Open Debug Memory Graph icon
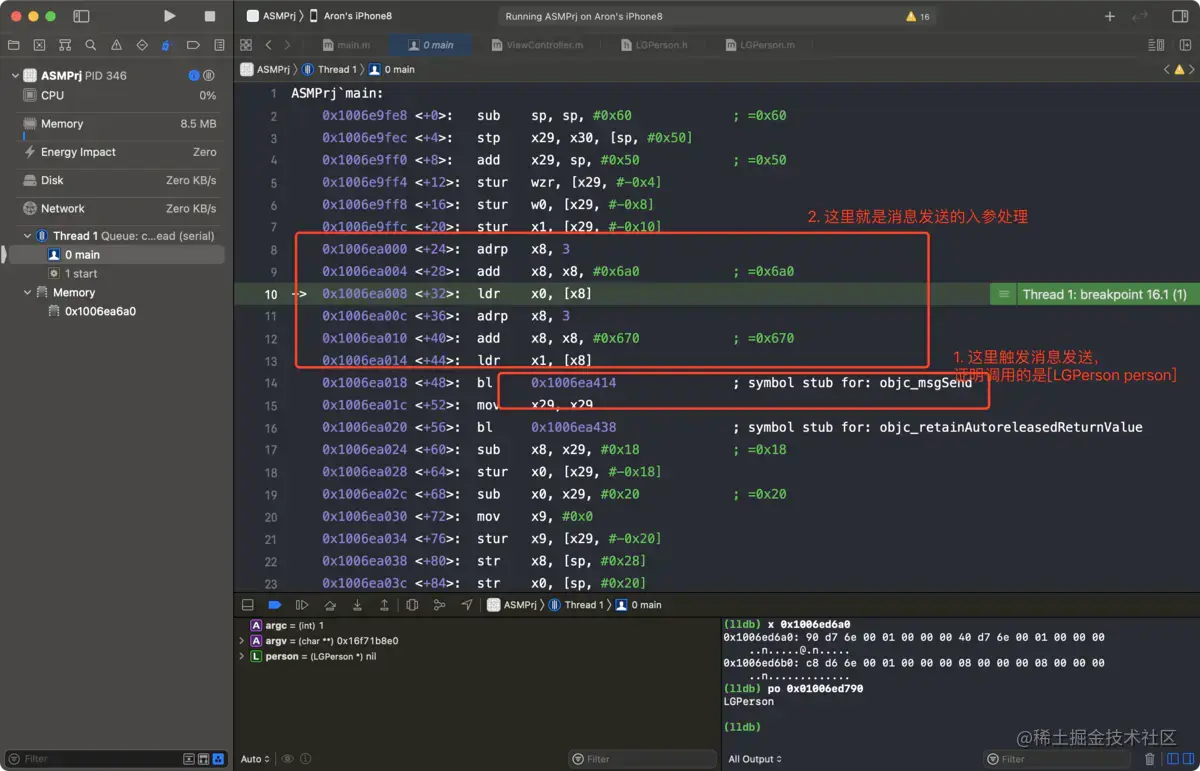This screenshot has width=1200, height=771. [x=439, y=605]
